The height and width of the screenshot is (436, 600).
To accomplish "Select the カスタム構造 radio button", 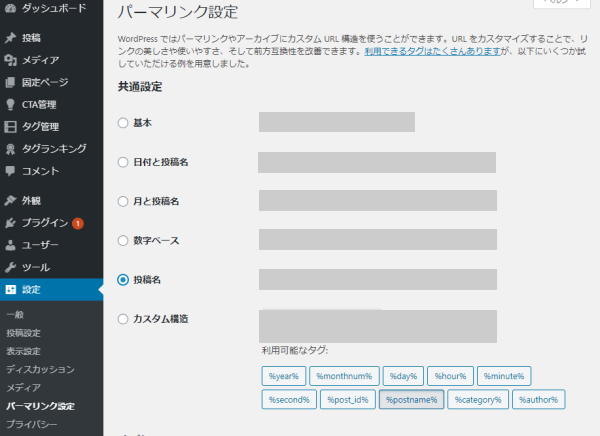I will 123,319.
